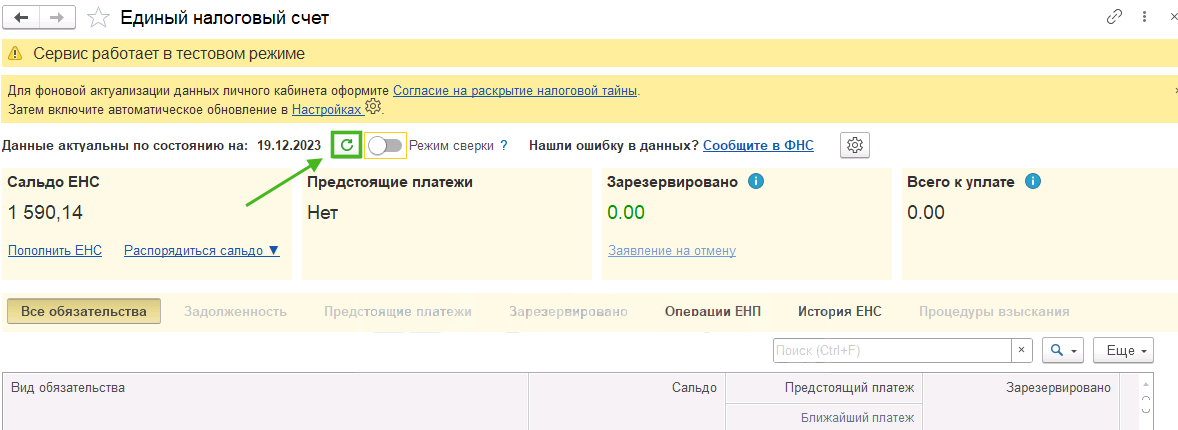Copy link using the chain icon
The image size is (1178, 430).
[1115, 17]
